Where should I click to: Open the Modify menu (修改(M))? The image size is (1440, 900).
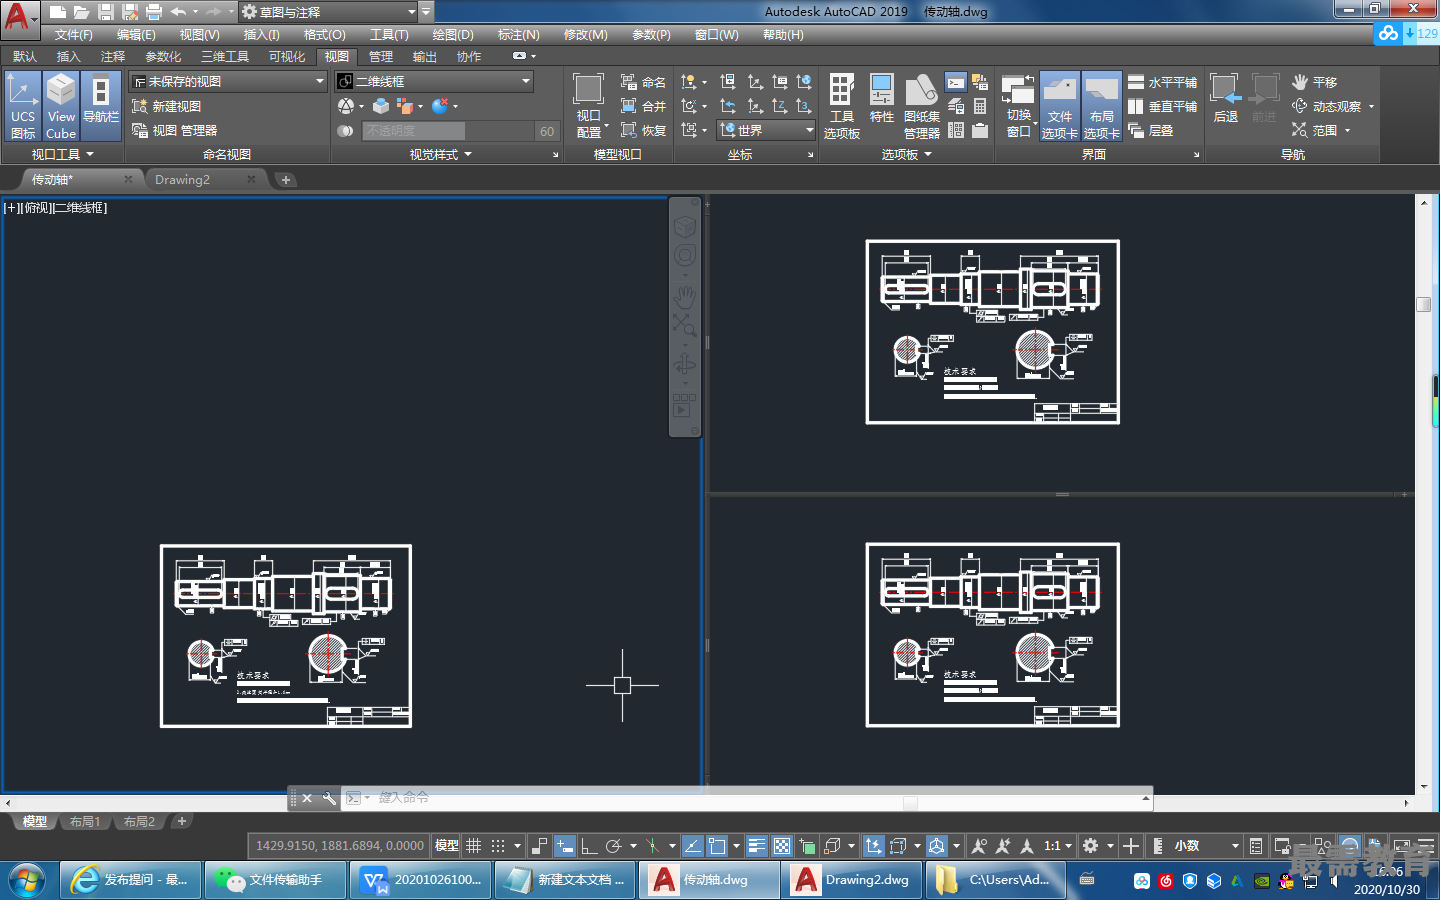[585, 34]
